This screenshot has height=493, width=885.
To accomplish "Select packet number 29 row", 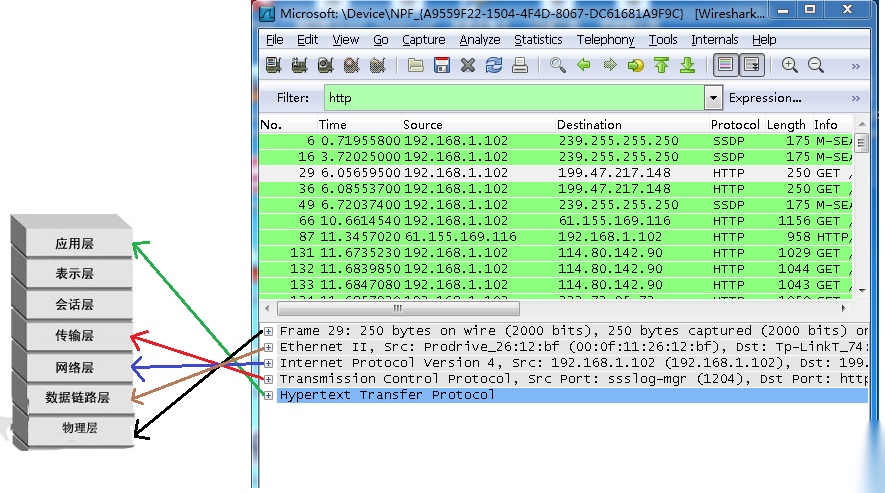I will click(x=555, y=173).
